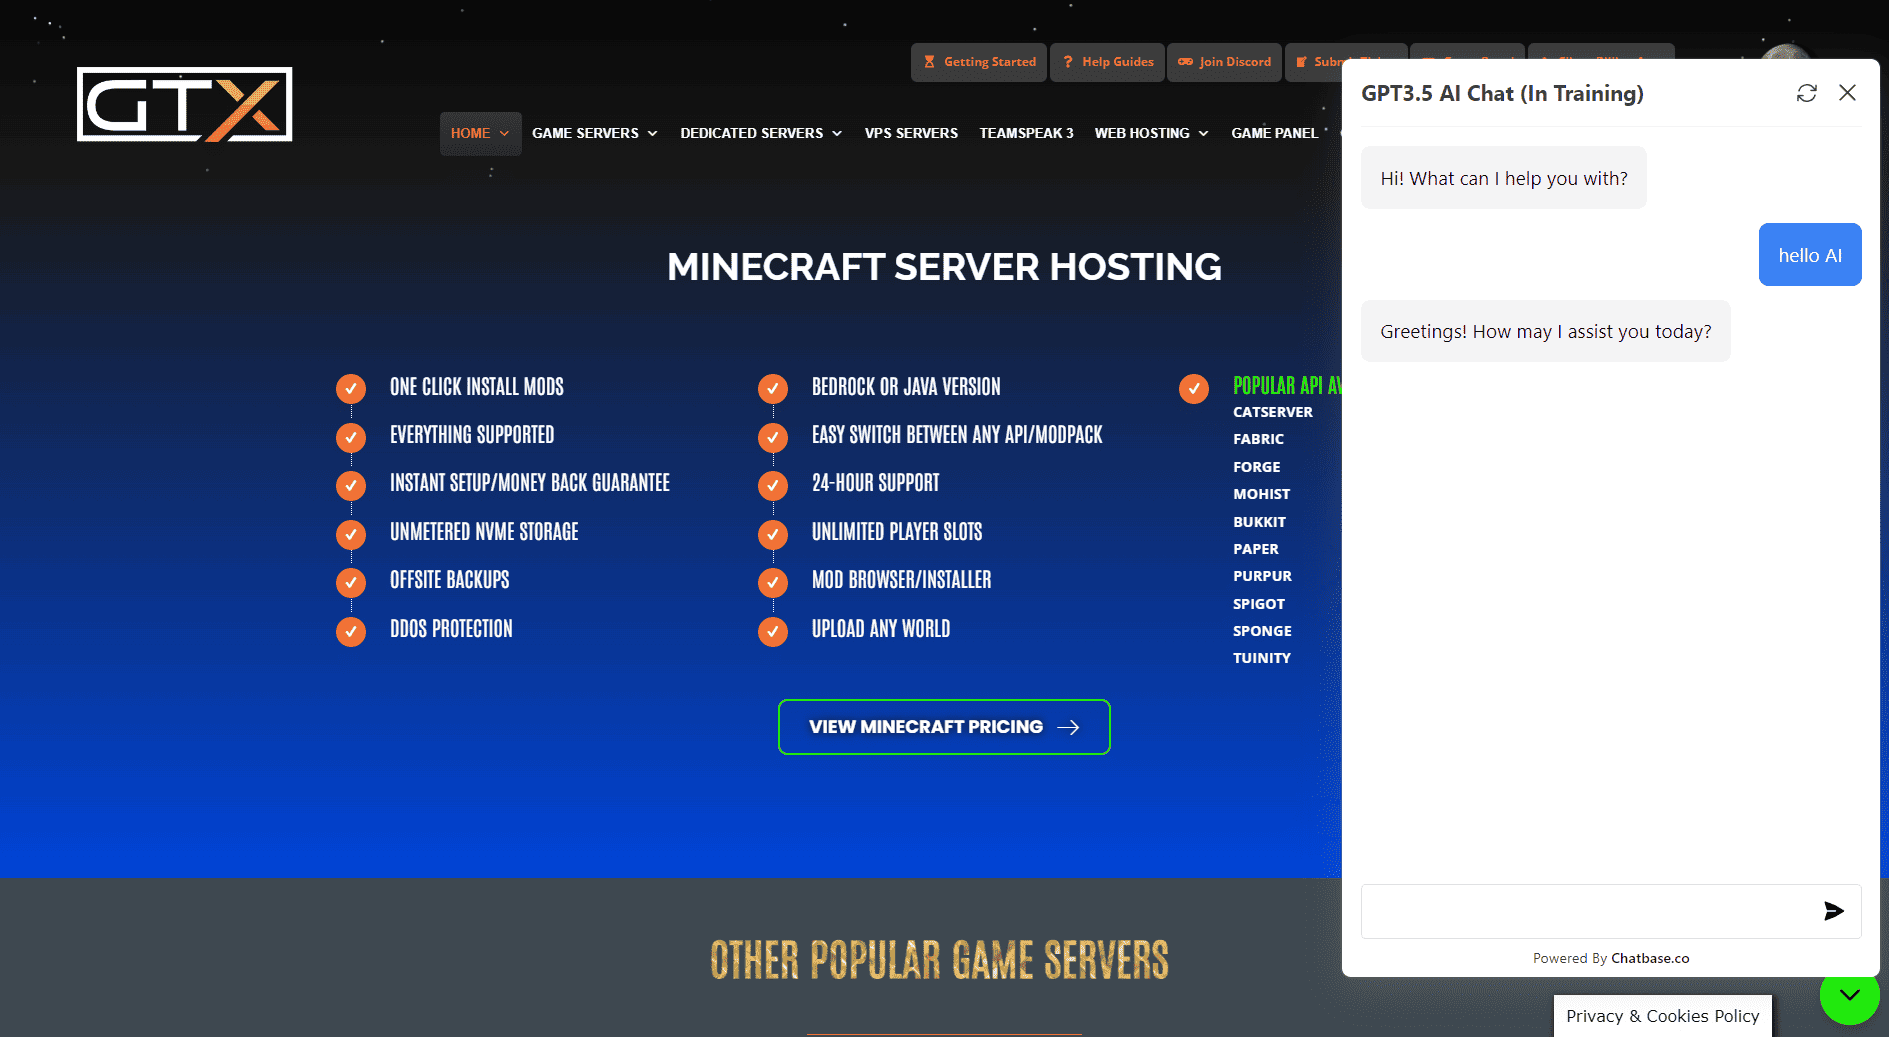Screen dimensions: 1889x1037
Task: Click the FABRIC API entry
Action: (x=1258, y=439)
